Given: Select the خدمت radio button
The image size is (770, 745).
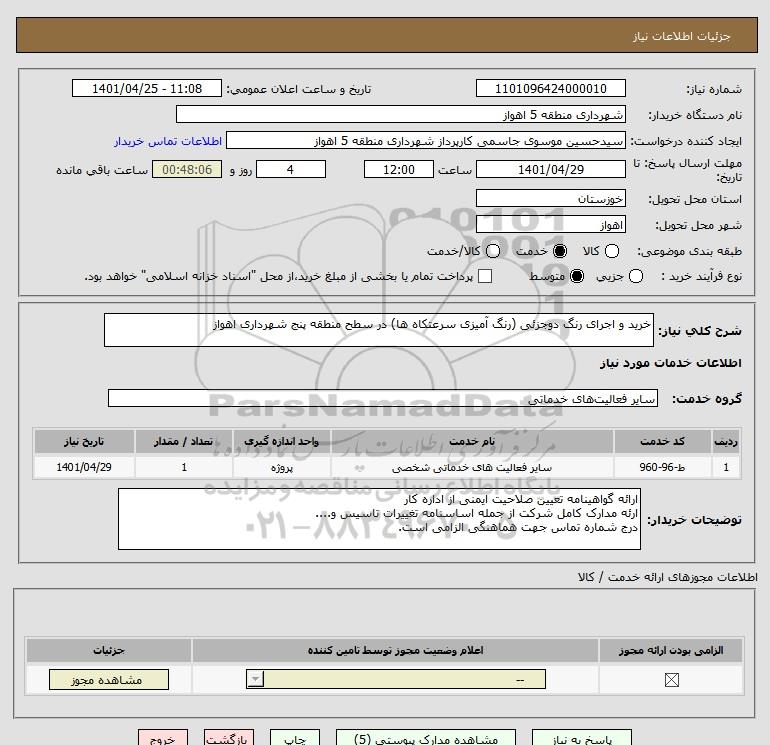Looking at the screenshot, I should click(559, 251).
